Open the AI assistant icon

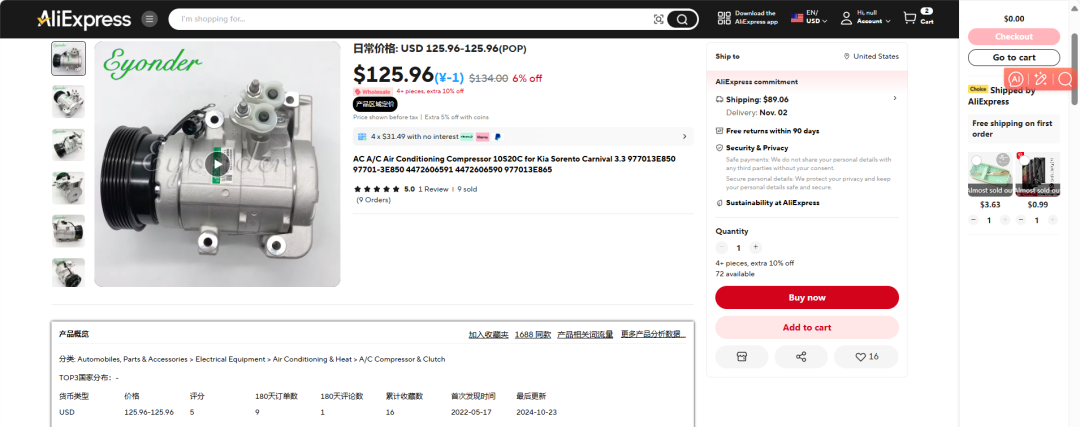1016,79
